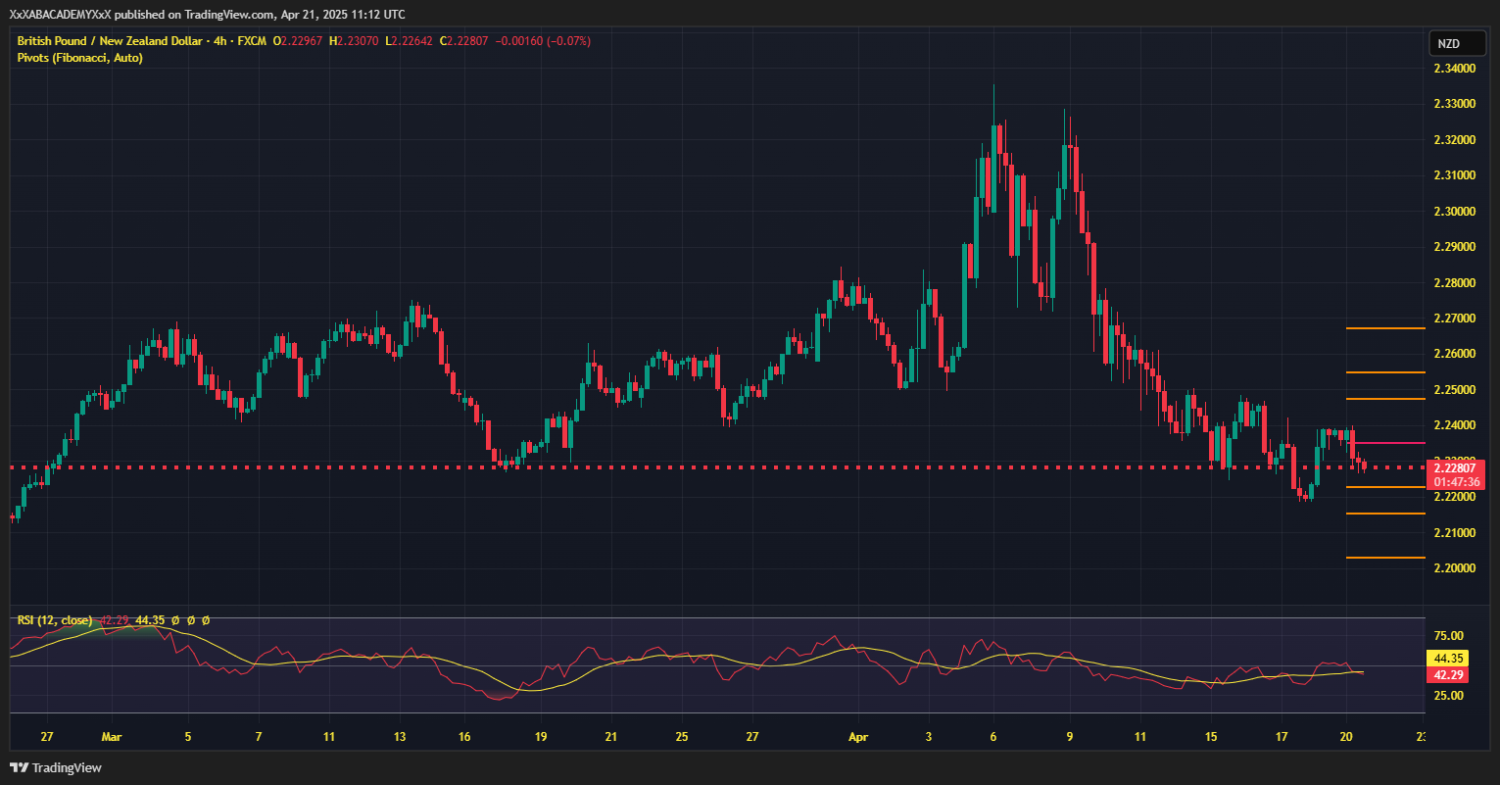This screenshot has height=785, width=1500.
Task: Click the RSI 25.00 scale label
Action: [x=1449, y=694]
